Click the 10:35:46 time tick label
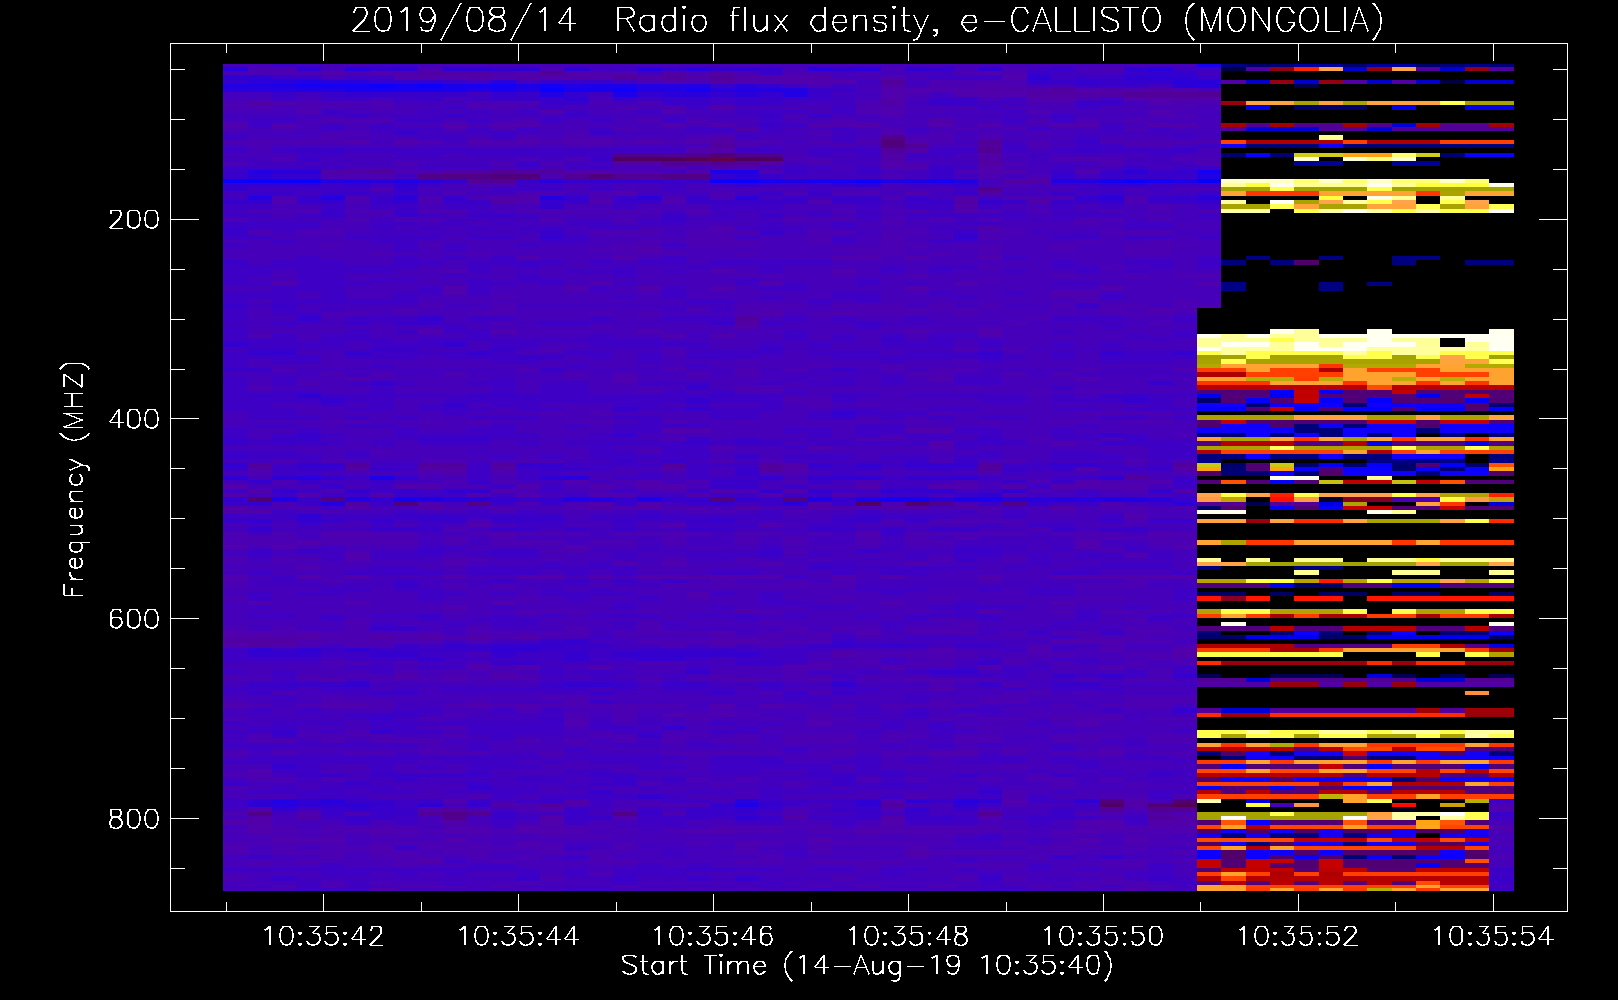The height and width of the screenshot is (1000, 1618). click(713, 936)
